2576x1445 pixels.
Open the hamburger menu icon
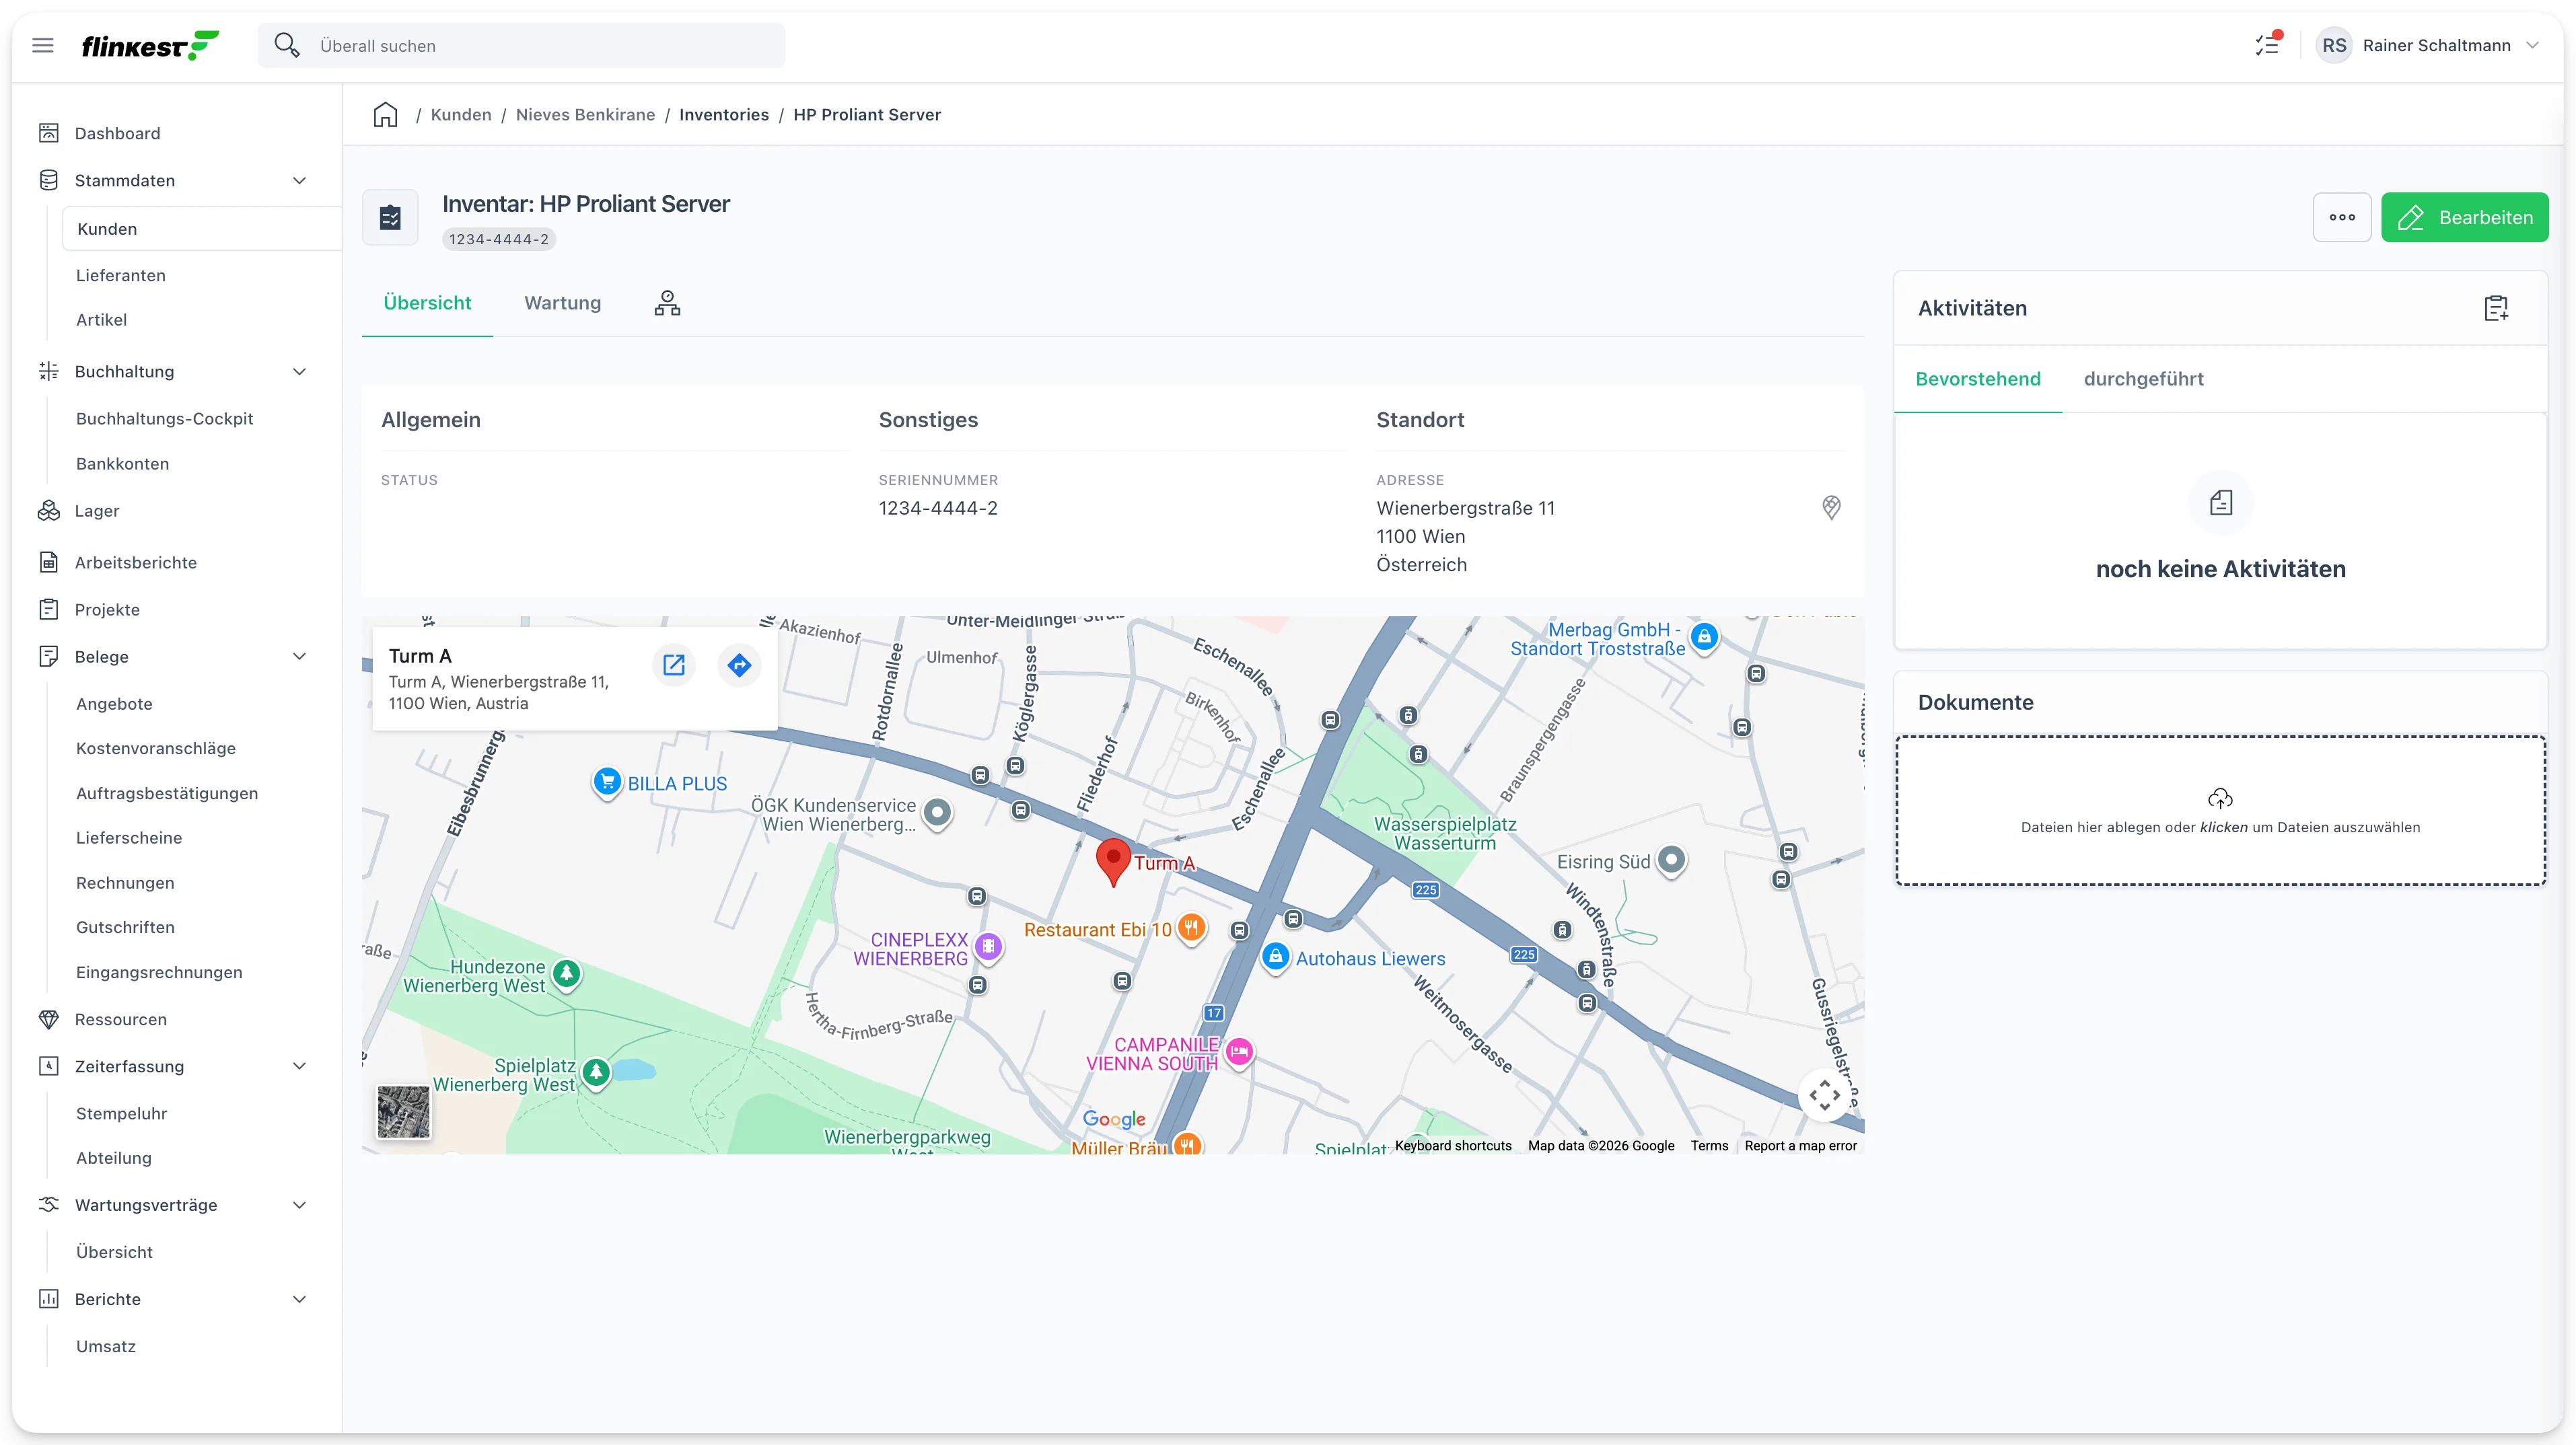coord(43,45)
